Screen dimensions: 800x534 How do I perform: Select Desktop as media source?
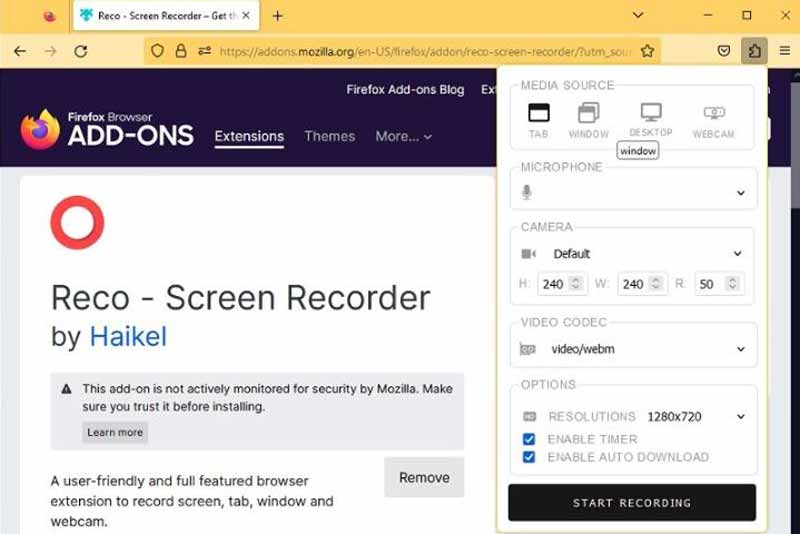point(651,119)
